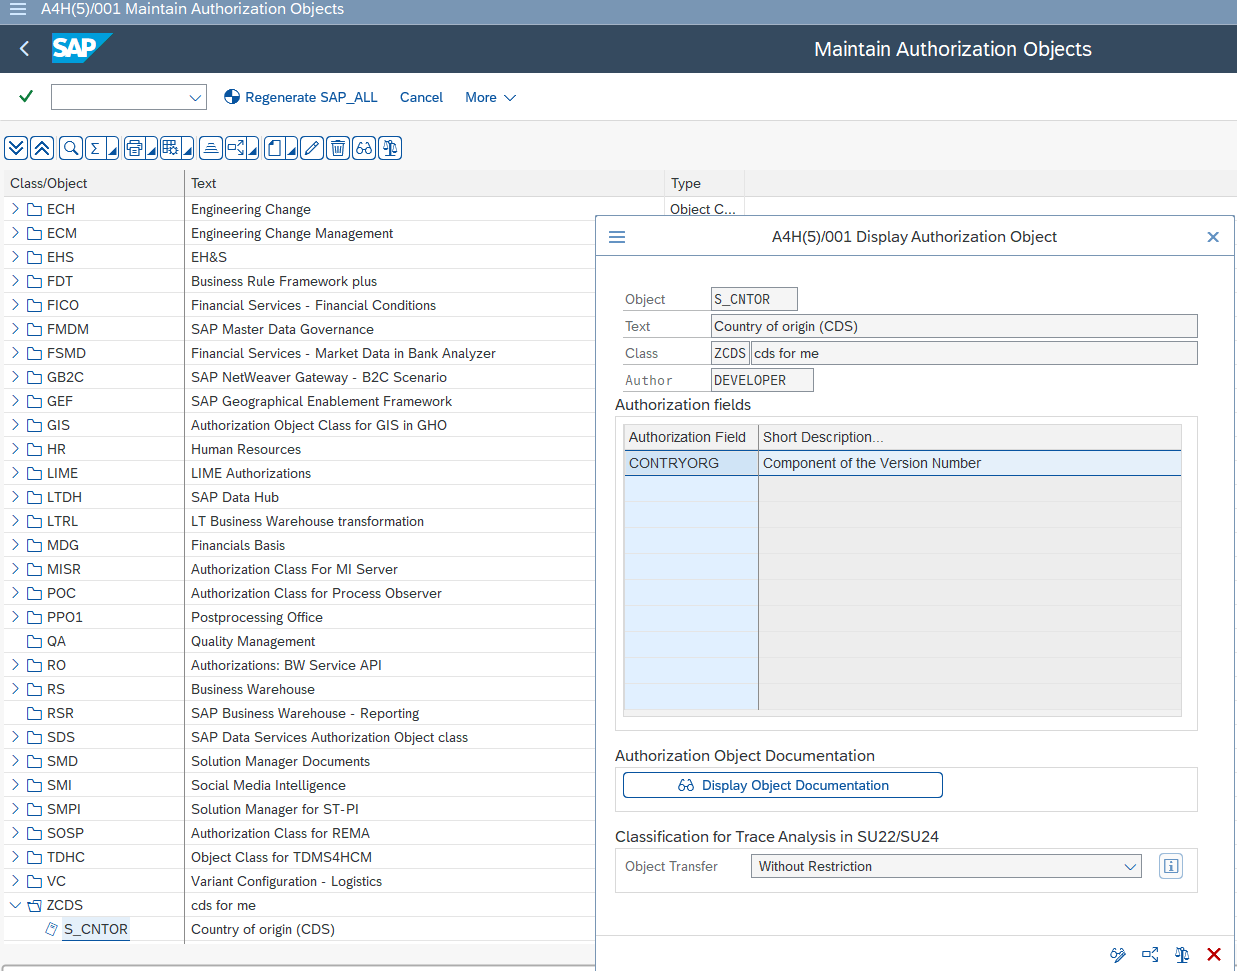This screenshot has height=971, width=1237.
Task: Click the glasses Display icon in main toolbar
Action: [364, 148]
